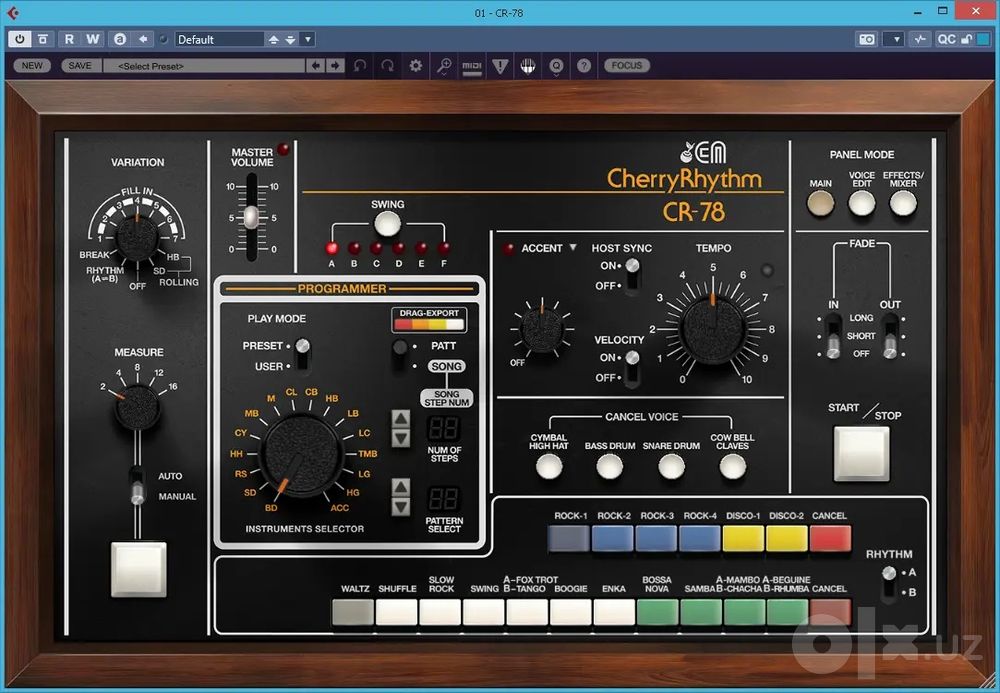
Task: Toggle the Host Sync On/Off switch
Action: (632, 275)
